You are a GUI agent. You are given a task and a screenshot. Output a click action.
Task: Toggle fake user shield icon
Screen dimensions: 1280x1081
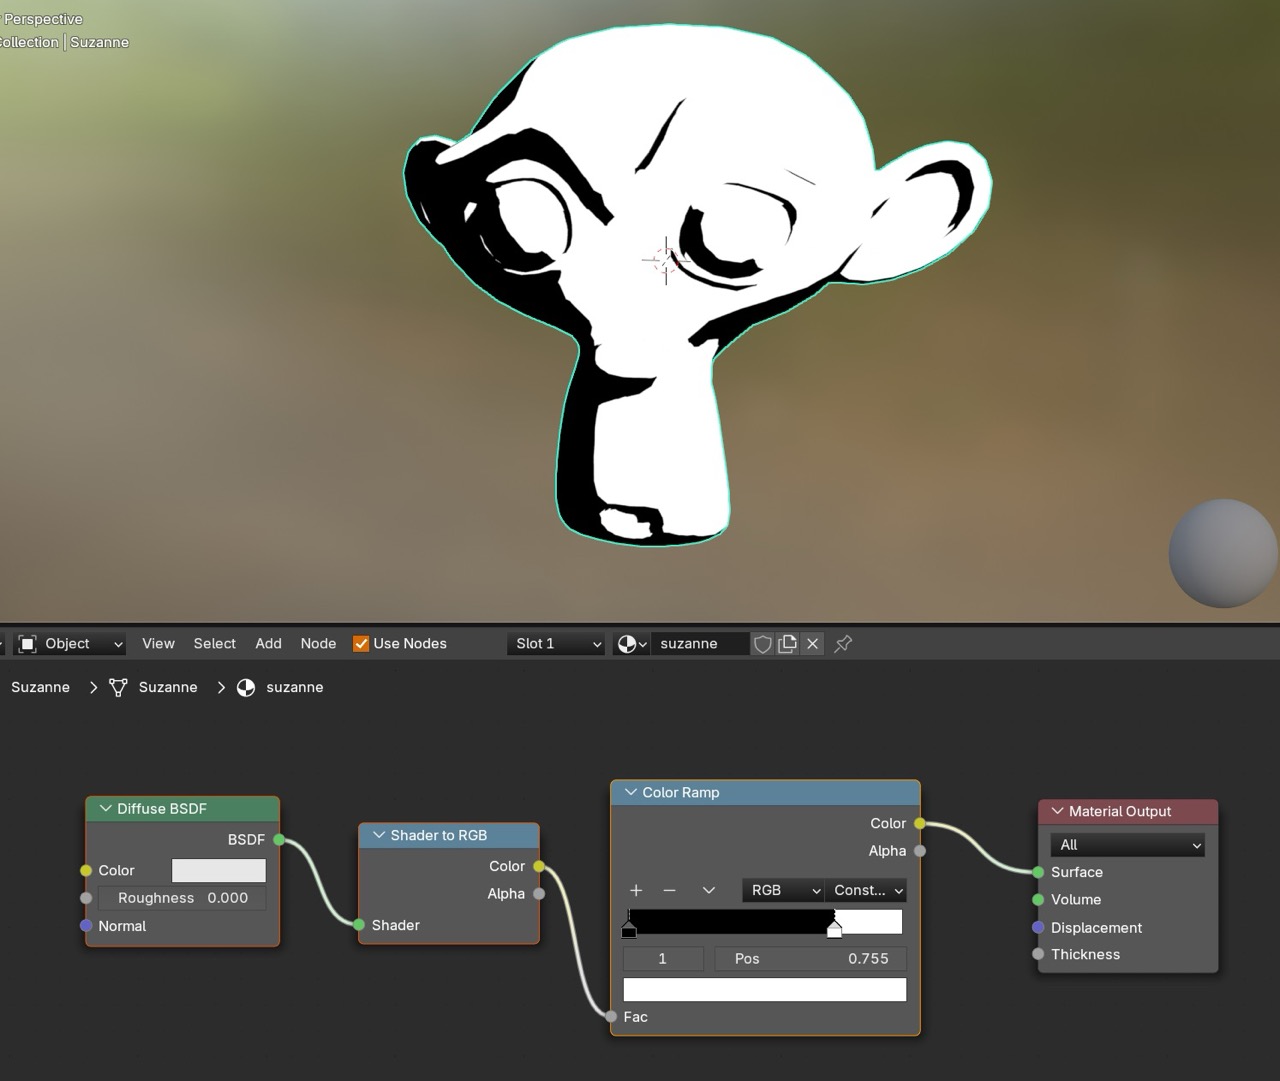click(x=763, y=644)
